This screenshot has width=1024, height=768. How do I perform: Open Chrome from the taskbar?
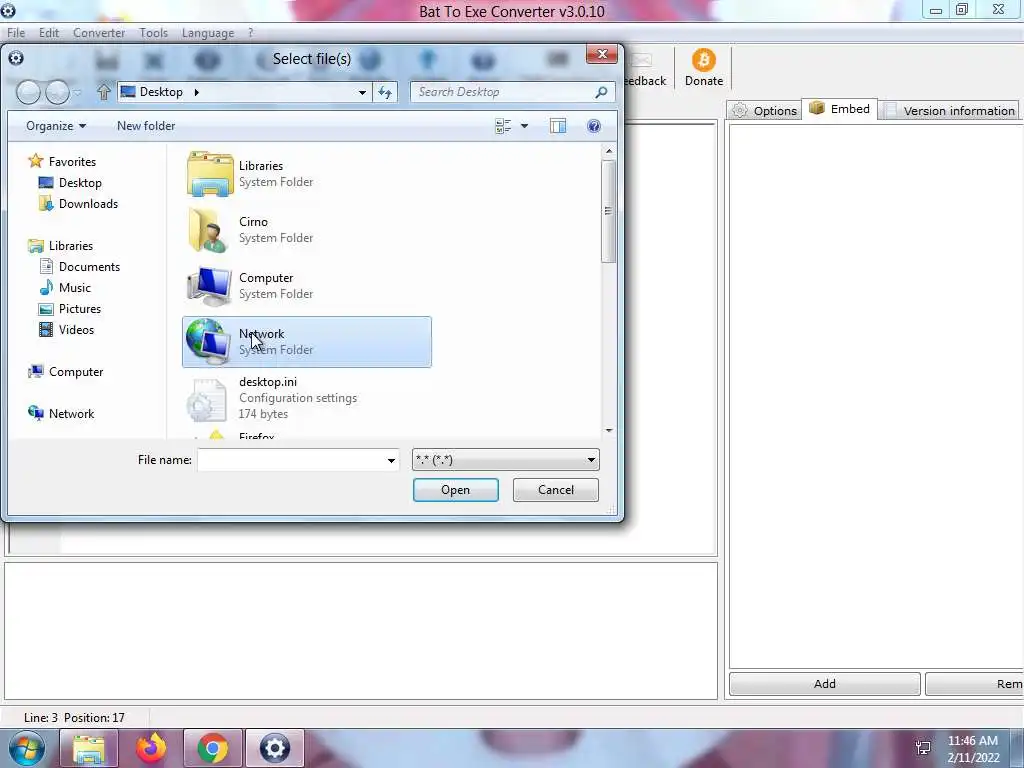212,748
